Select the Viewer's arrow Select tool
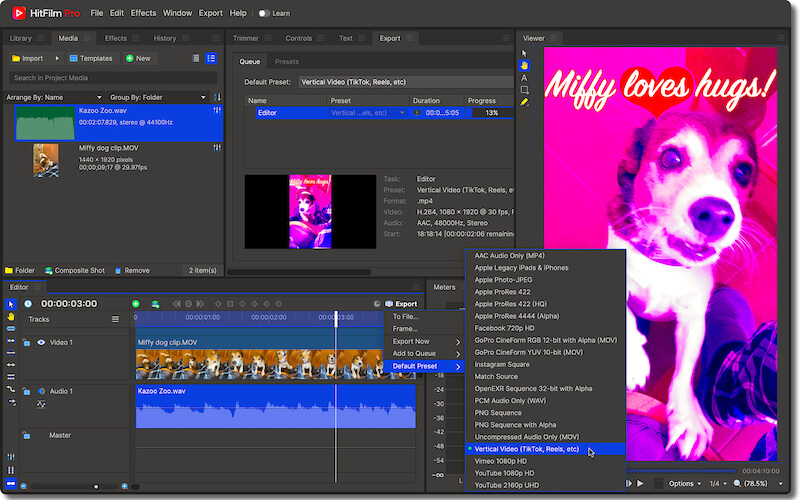This screenshot has width=800, height=500. click(524, 53)
